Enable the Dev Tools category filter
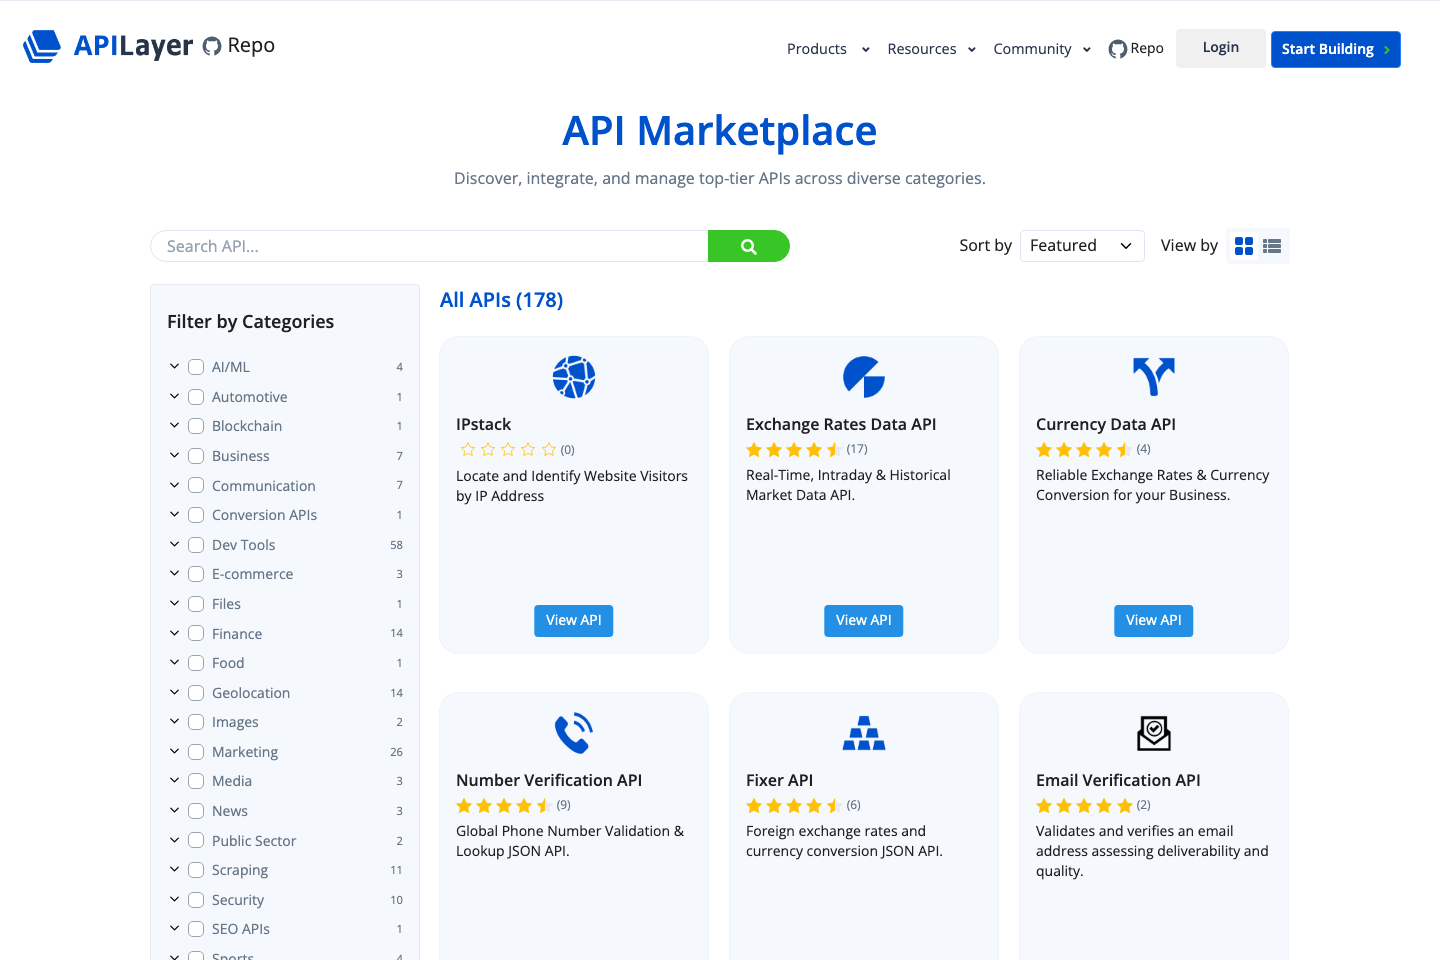 [195, 544]
